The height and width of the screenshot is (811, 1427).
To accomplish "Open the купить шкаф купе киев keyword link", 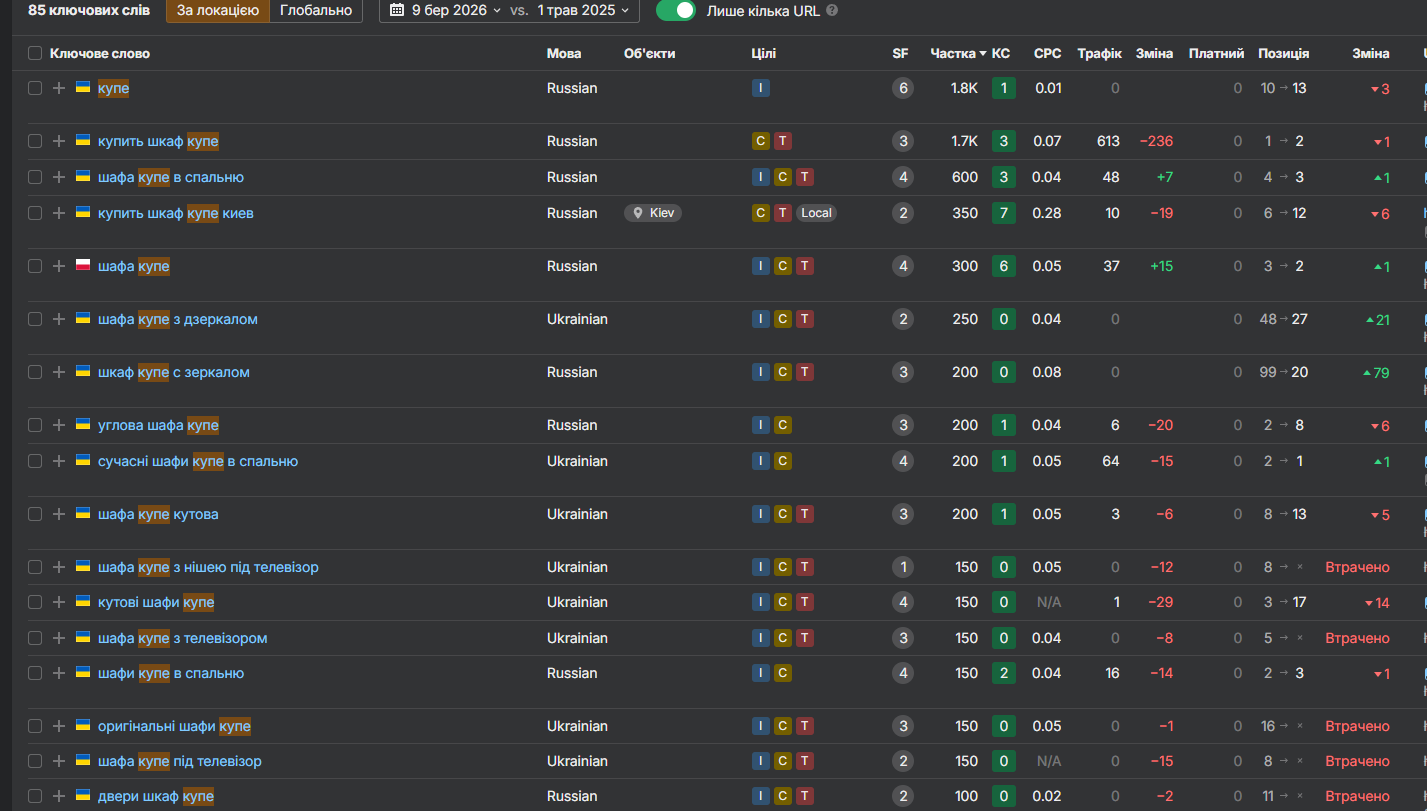I will 176,213.
